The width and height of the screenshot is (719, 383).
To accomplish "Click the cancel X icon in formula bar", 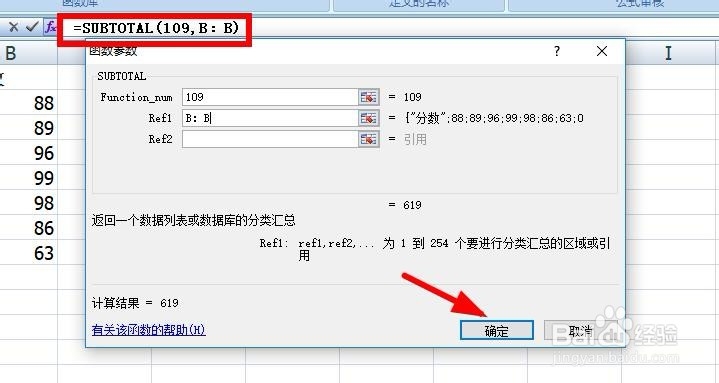I will click(14, 27).
